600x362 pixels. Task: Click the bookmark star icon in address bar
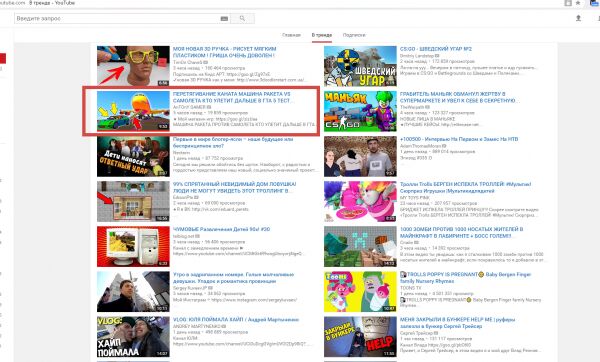(x=578, y=3)
